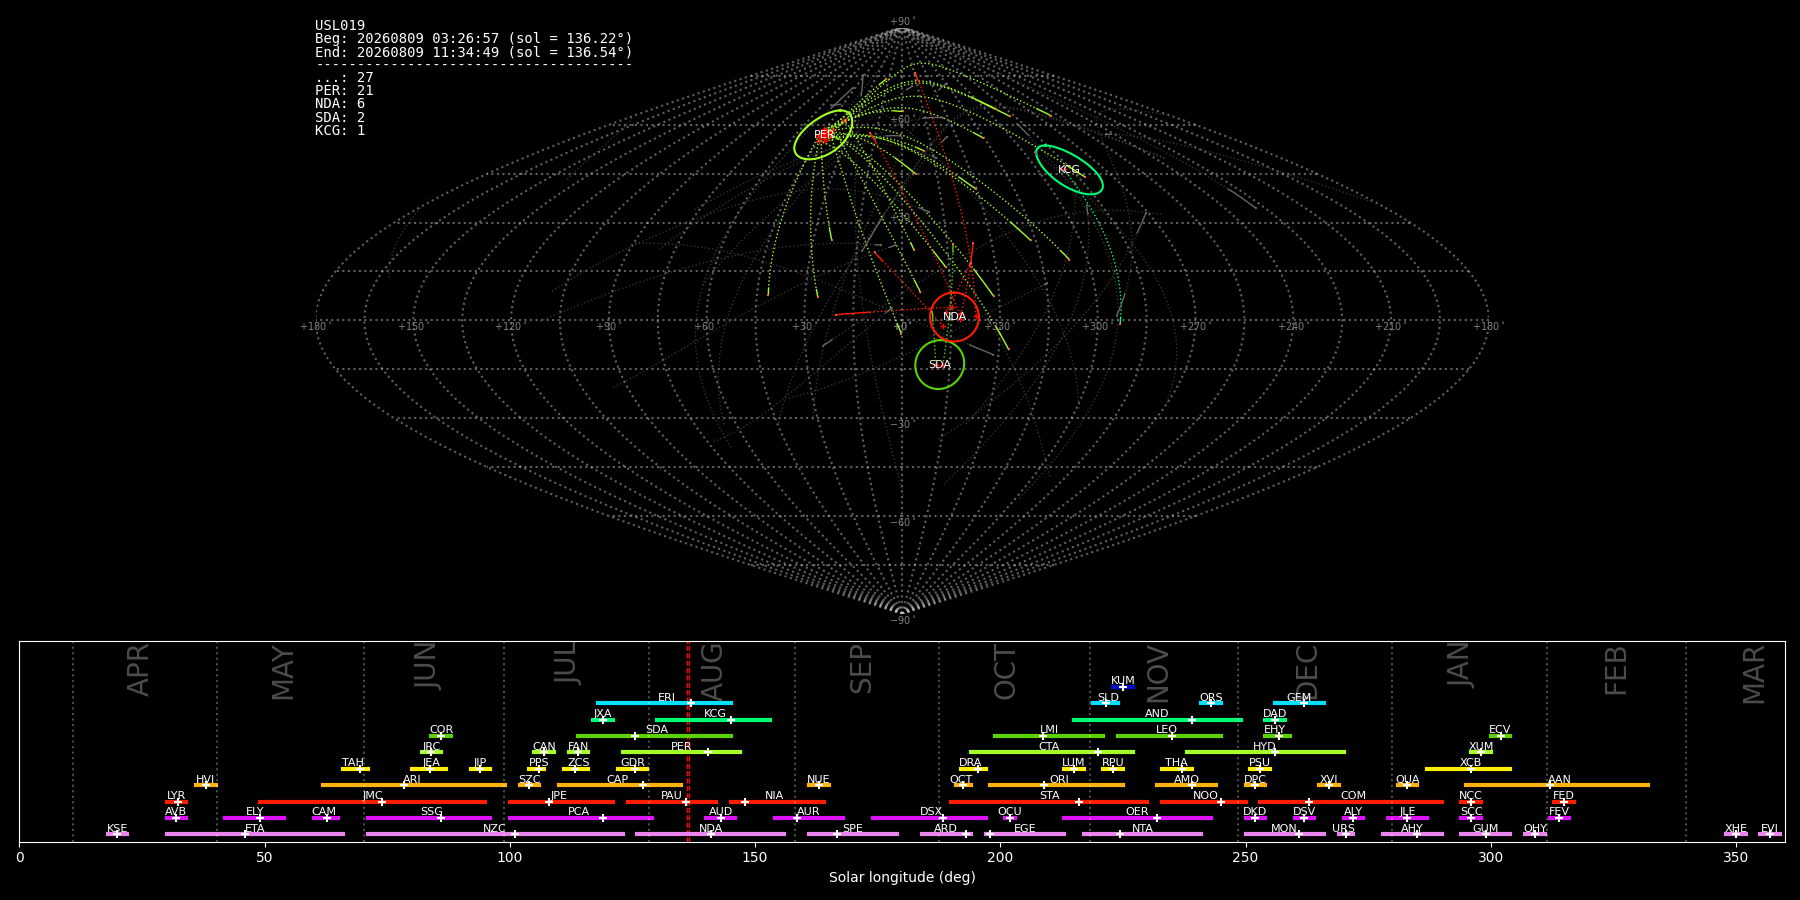The width and height of the screenshot is (1800, 900).
Task: Click the ETA shower bar in timeline
Action: pyautogui.click(x=255, y=834)
